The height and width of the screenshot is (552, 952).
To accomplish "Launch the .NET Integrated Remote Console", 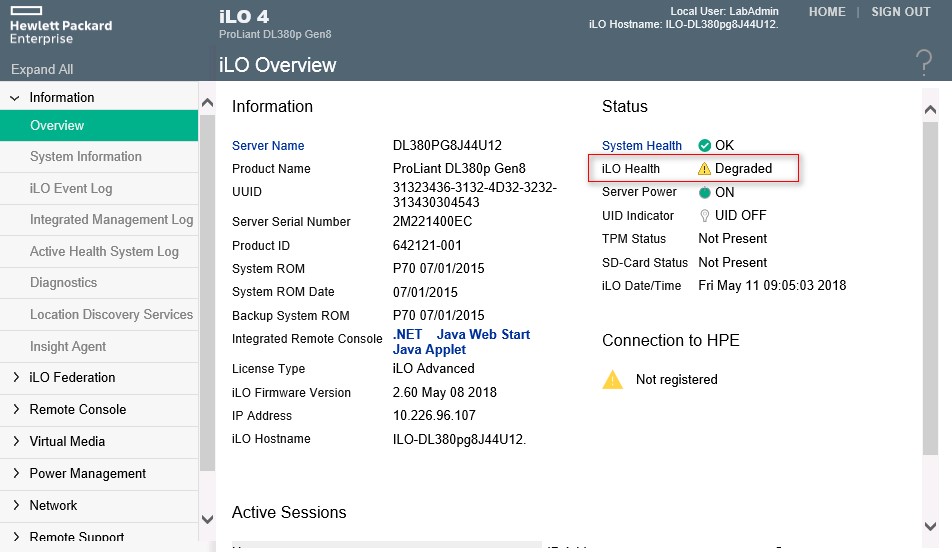I will point(407,334).
